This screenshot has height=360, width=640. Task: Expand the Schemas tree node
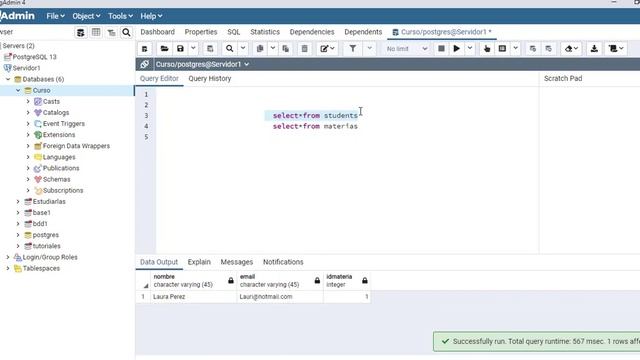[x=28, y=179]
